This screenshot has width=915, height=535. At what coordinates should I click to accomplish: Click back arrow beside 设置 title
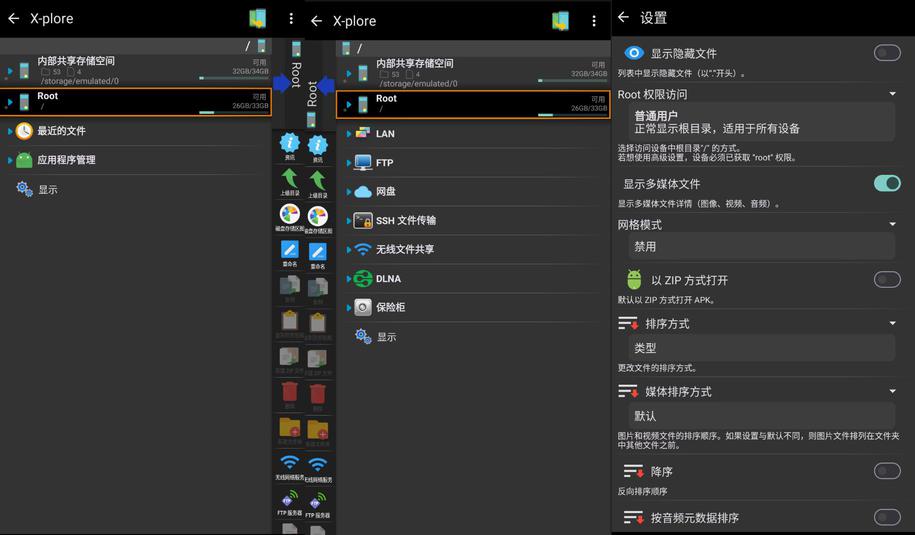point(624,18)
